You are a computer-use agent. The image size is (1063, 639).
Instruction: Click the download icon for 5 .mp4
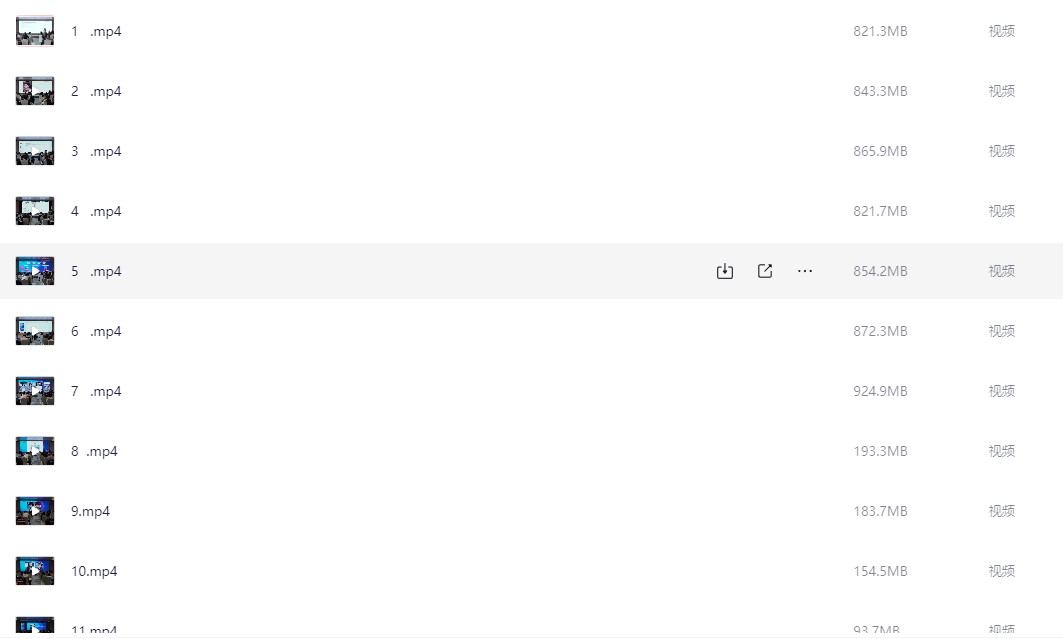725,271
